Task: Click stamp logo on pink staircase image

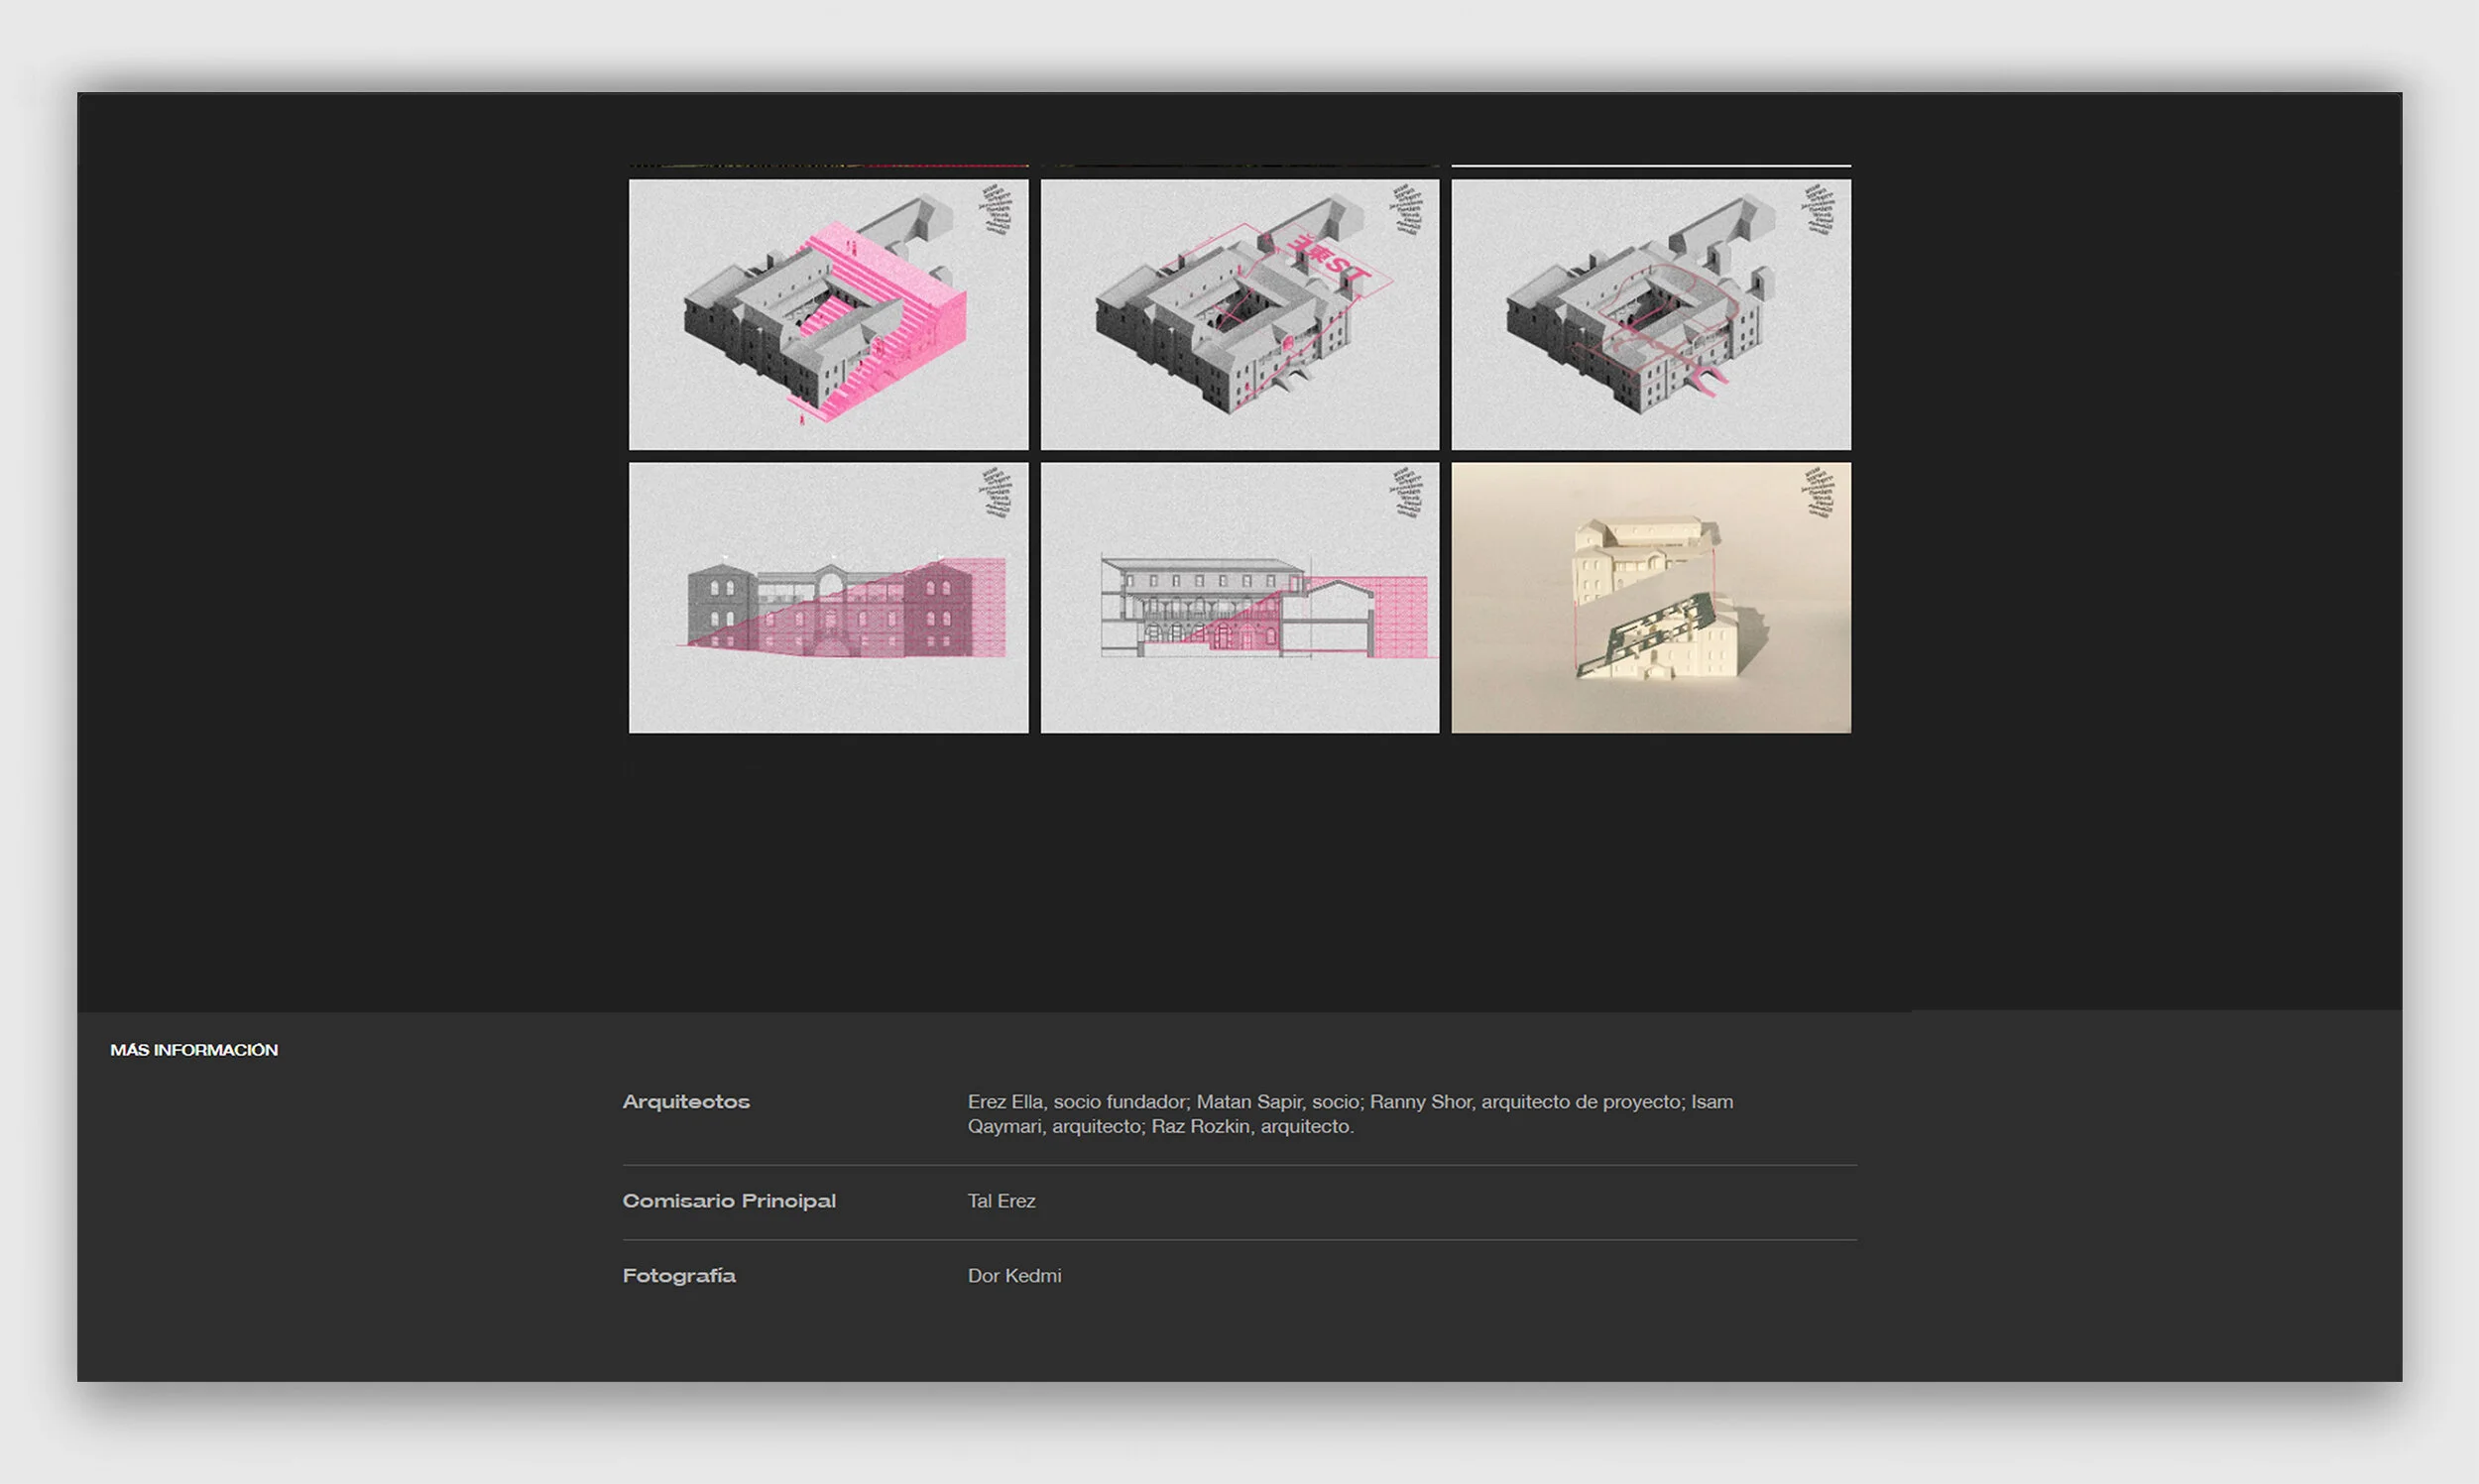Action: [996, 210]
